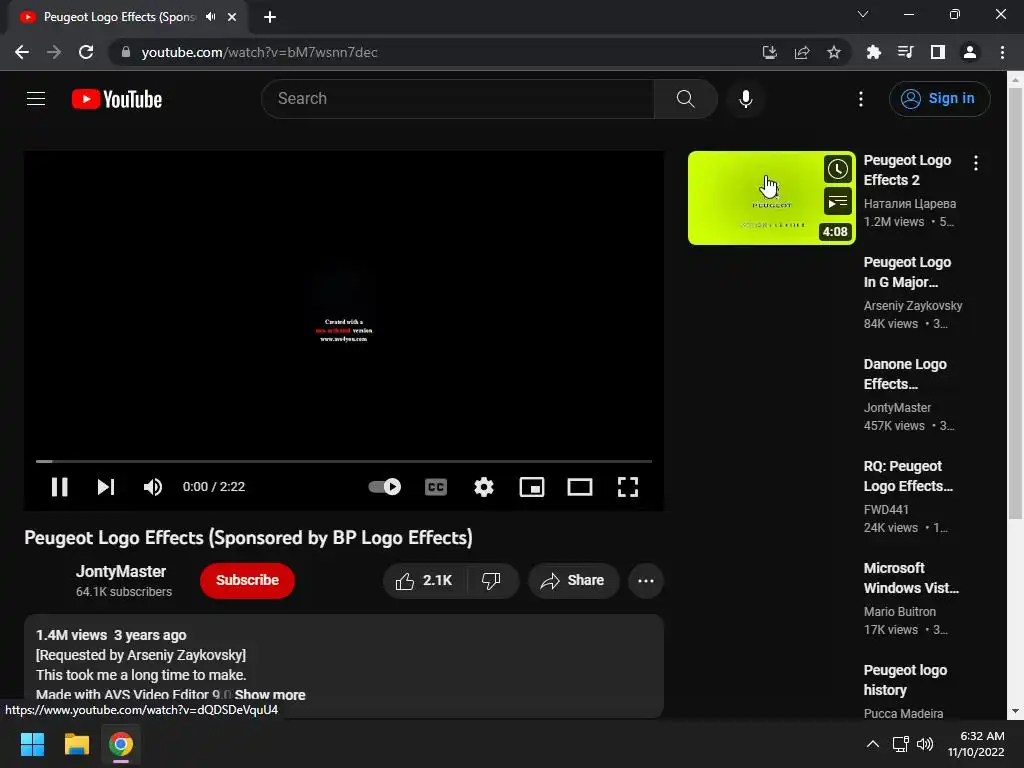Open Peugeot Logo In G Major video
Image resolution: width=1024 pixels, height=768 pixels.
click(x=907, y=272)
